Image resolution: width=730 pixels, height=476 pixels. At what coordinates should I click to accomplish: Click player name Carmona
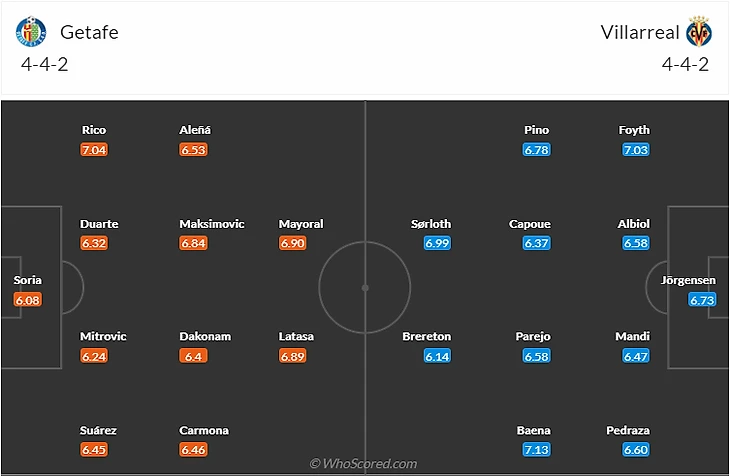(204, 431)
